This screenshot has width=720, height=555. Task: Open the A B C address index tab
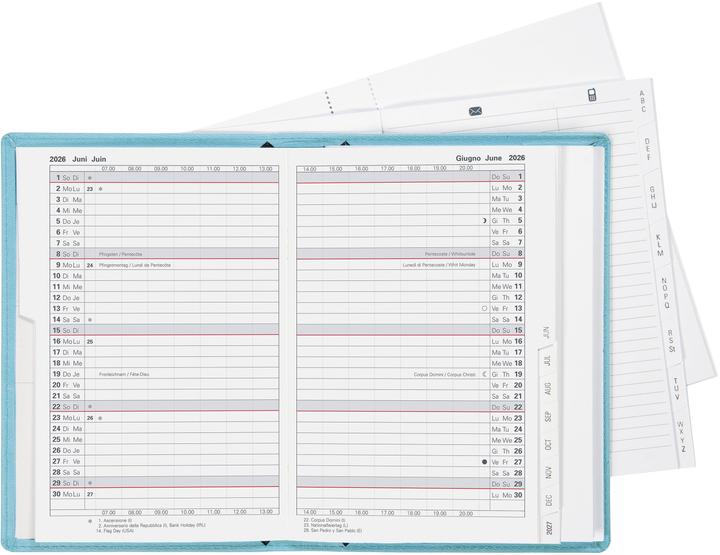point(644,98)
